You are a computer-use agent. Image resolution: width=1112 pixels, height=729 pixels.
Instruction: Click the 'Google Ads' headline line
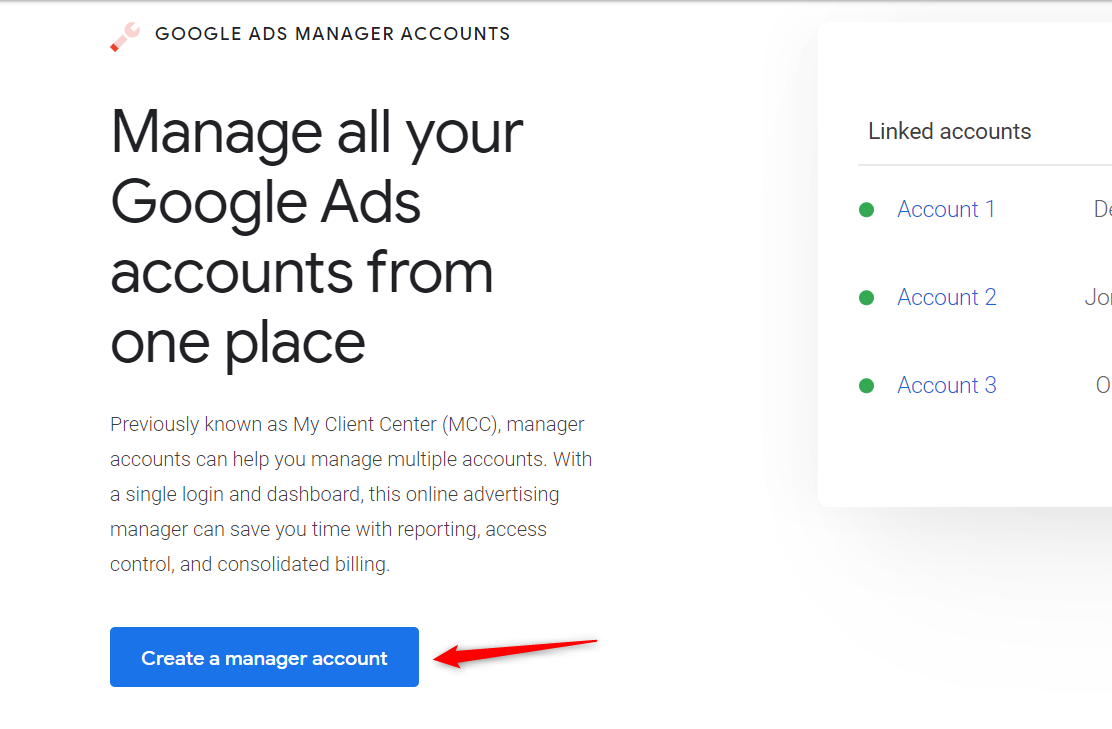coord(266,204)
